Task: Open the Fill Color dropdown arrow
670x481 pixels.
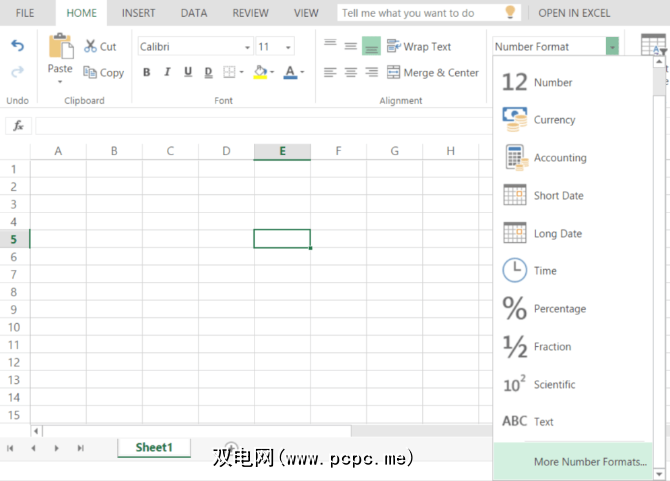Action: [272, 72]
